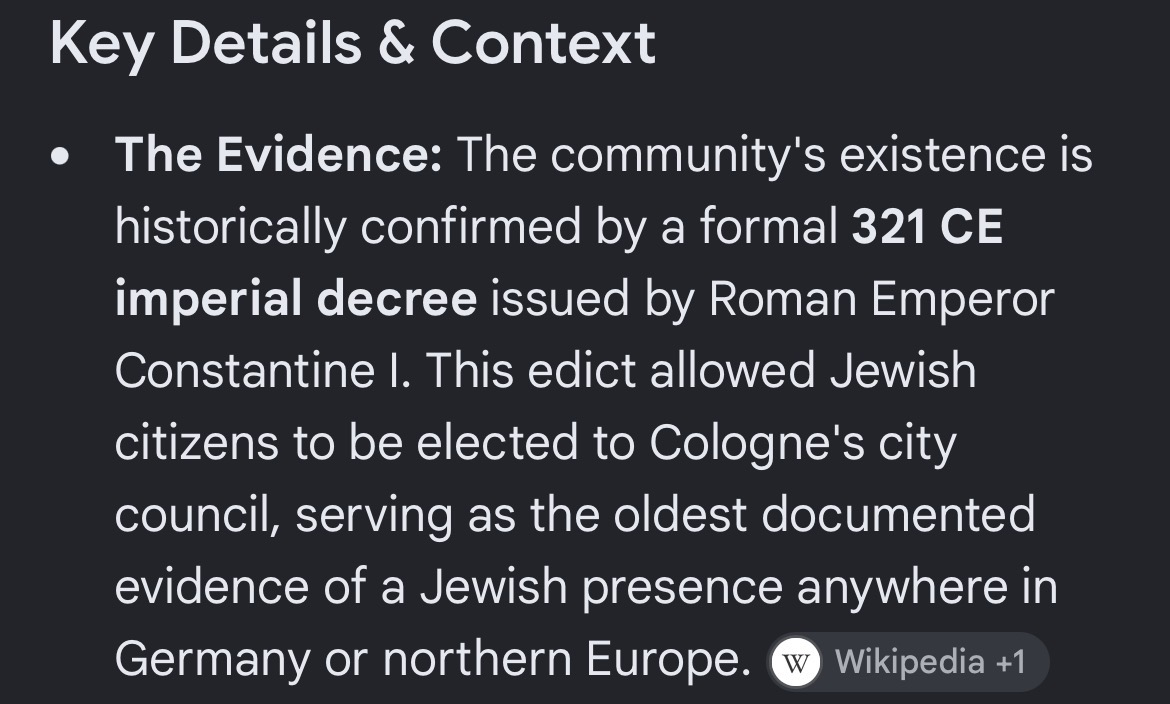Click the words This edict
This screenshot has height=704, width=1170.
[x=531, y=370]
